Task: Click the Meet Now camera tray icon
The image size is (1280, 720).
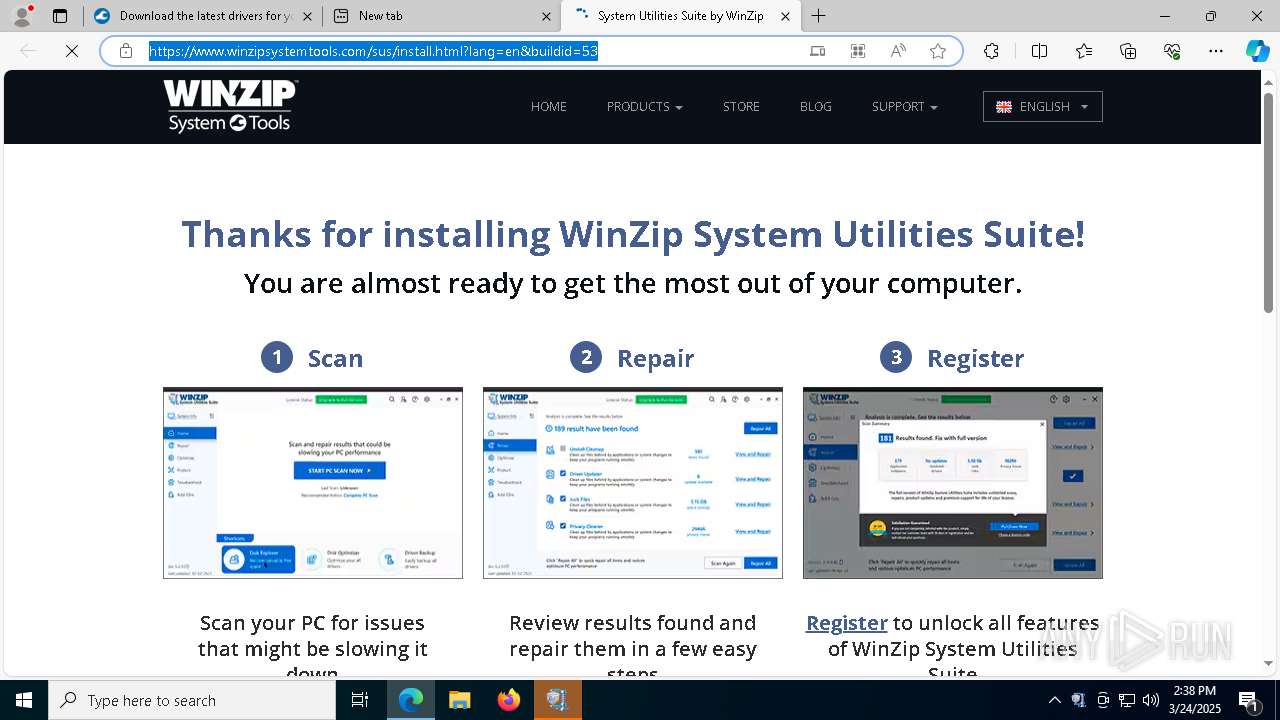Action: click(1103, 700)
